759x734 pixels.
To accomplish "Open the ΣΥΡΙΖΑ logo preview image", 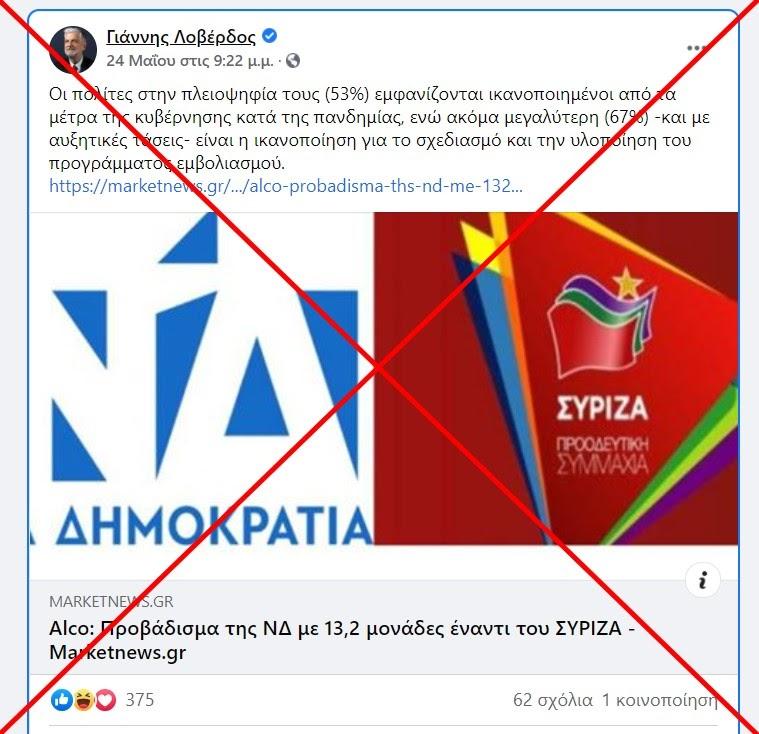I will (556, 379).
